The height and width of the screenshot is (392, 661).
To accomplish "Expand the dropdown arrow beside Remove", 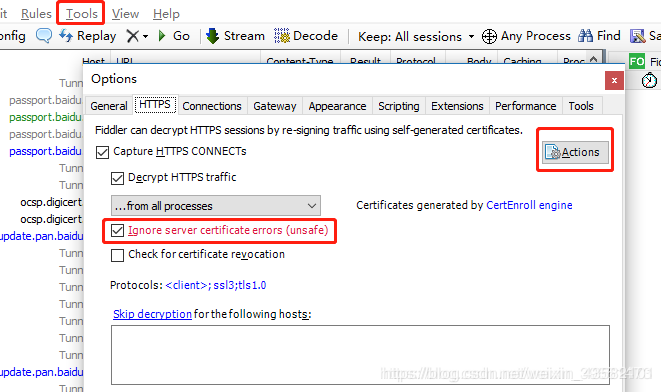I will click(x=145, y=37).
